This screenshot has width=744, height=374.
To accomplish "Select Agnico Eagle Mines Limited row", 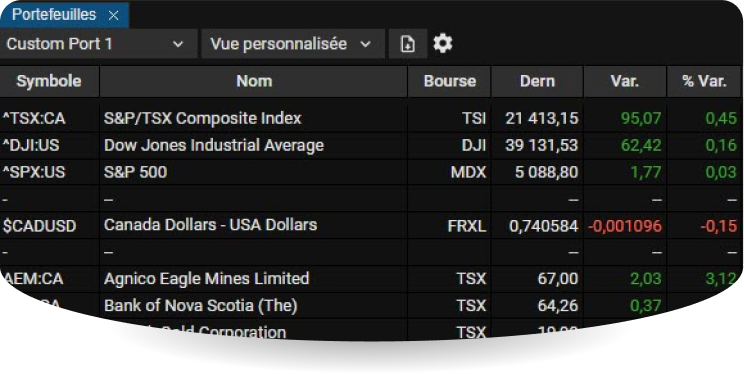I will [x=370, y=279].
